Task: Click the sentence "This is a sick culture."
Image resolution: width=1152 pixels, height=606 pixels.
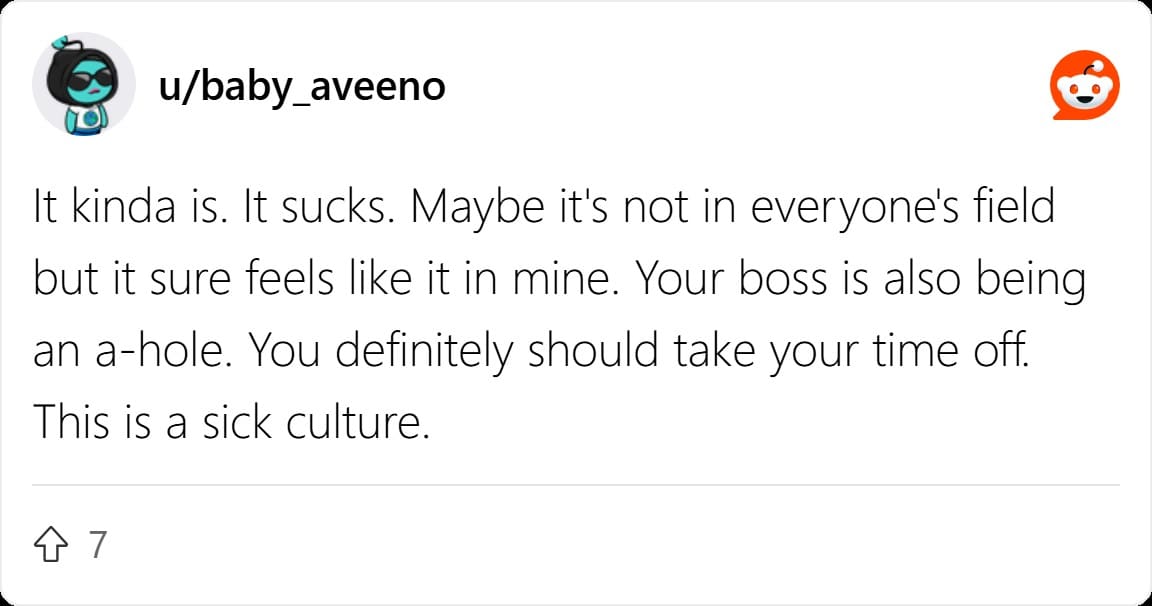Action: click(x=231, y=423)
